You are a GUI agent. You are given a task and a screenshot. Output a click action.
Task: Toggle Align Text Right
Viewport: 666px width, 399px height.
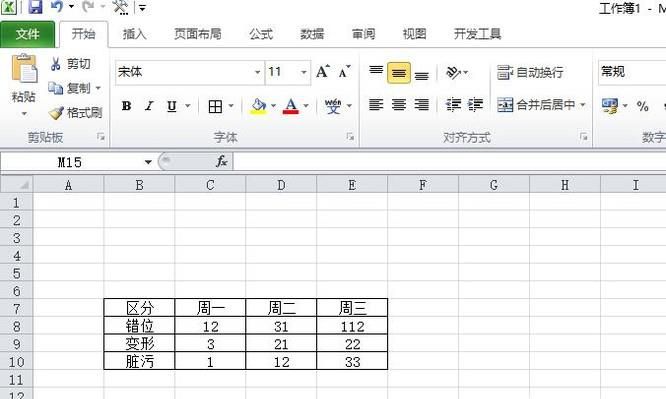[421, 105]
